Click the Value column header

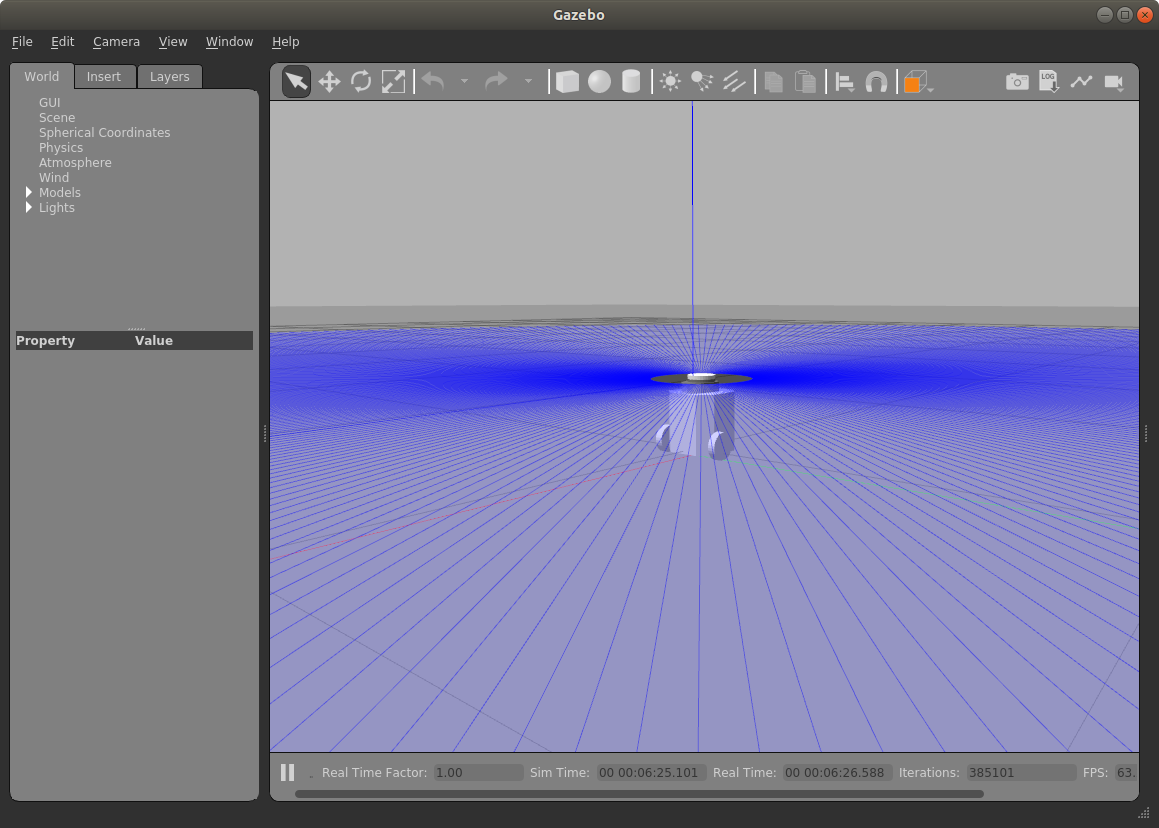pyautogui.click(x=154, y=340)
